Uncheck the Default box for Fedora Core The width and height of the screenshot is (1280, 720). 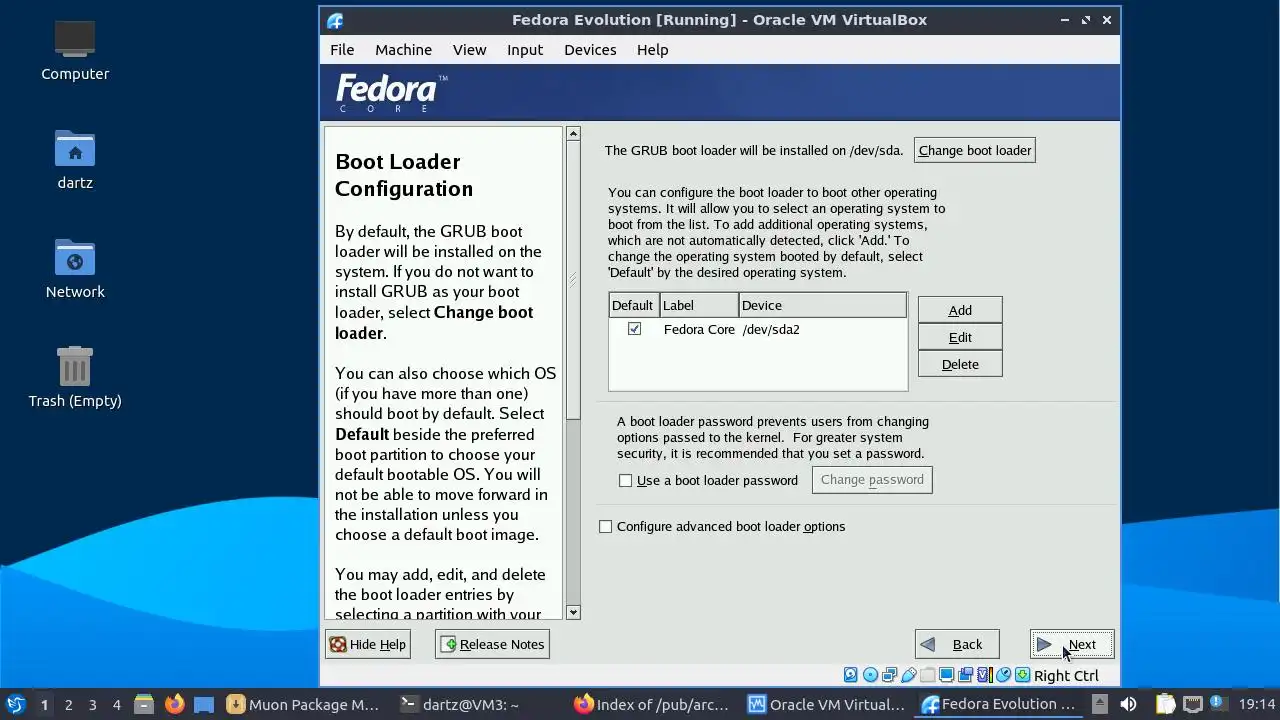(x=634, y=329)
